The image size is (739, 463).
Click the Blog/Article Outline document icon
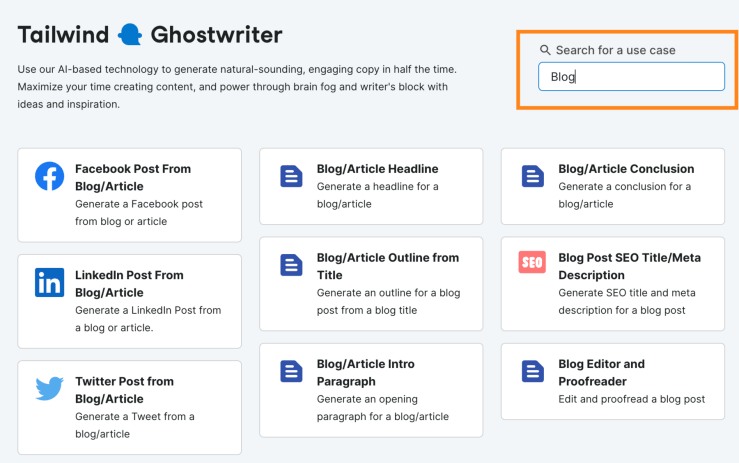[291, 265]
